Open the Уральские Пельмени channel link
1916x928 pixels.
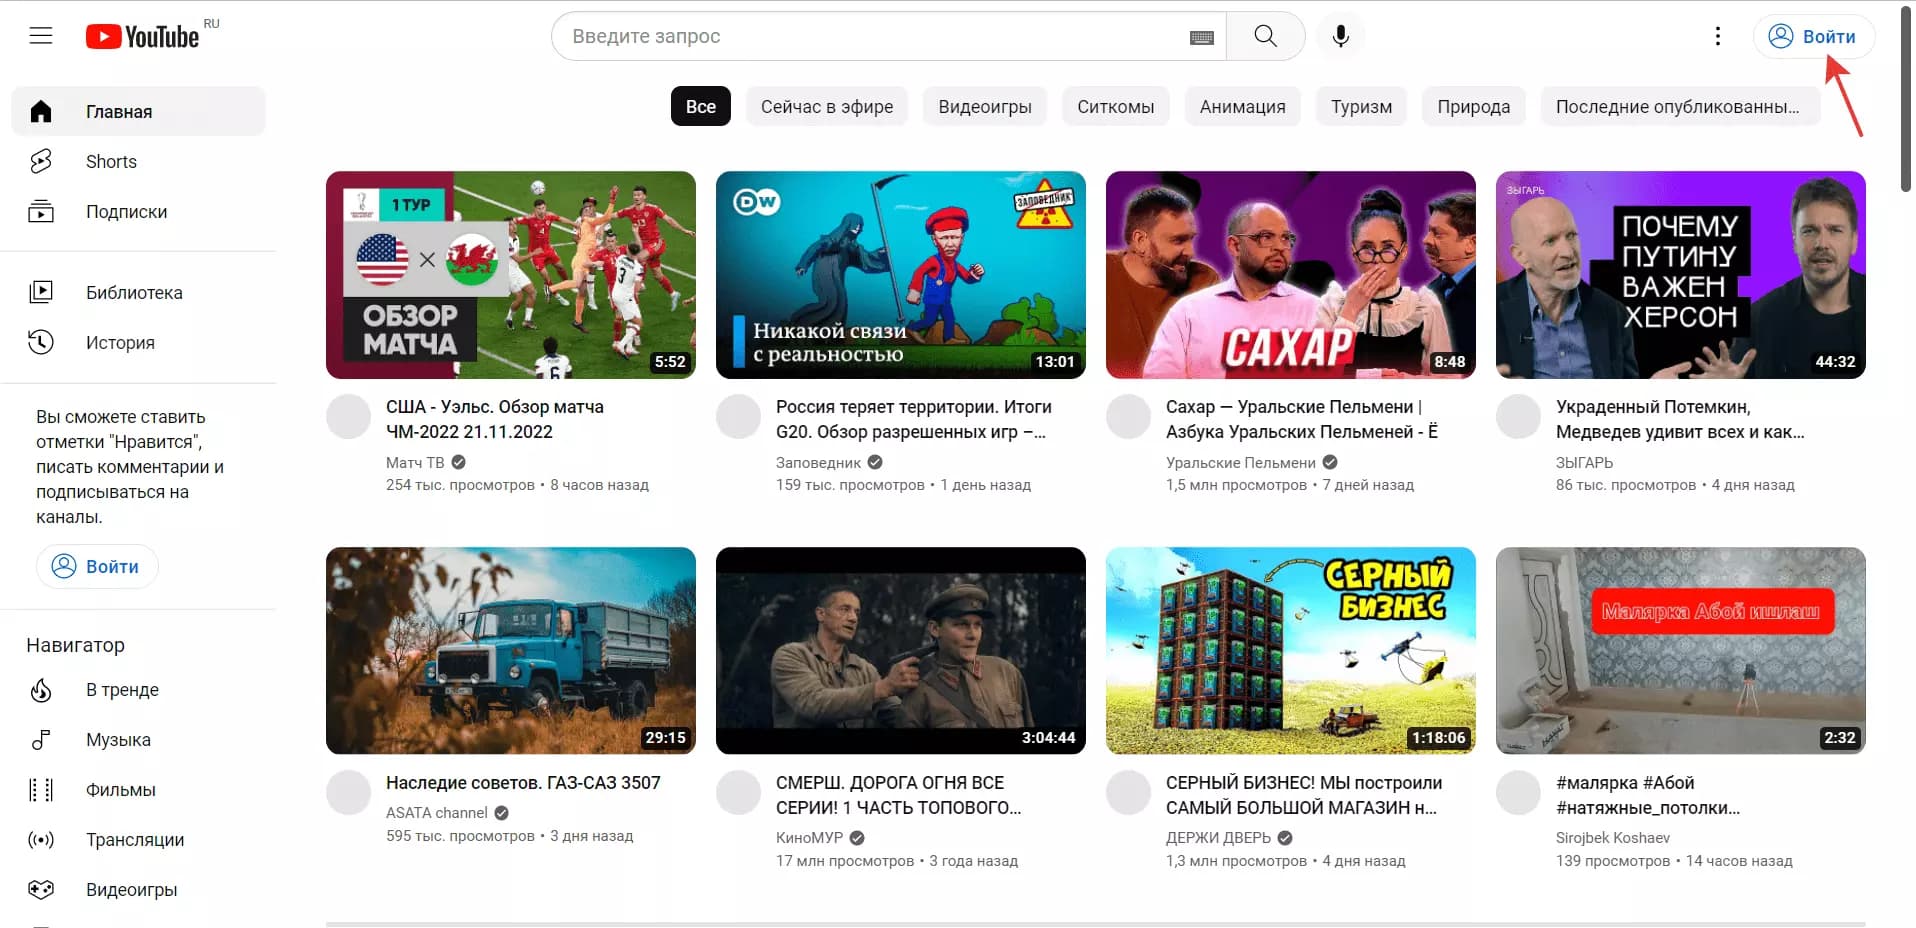[x=1241, y=463]
